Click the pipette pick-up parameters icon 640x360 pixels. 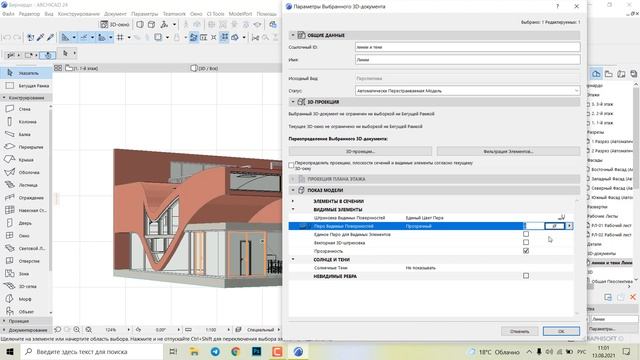(x=40, y=38)
